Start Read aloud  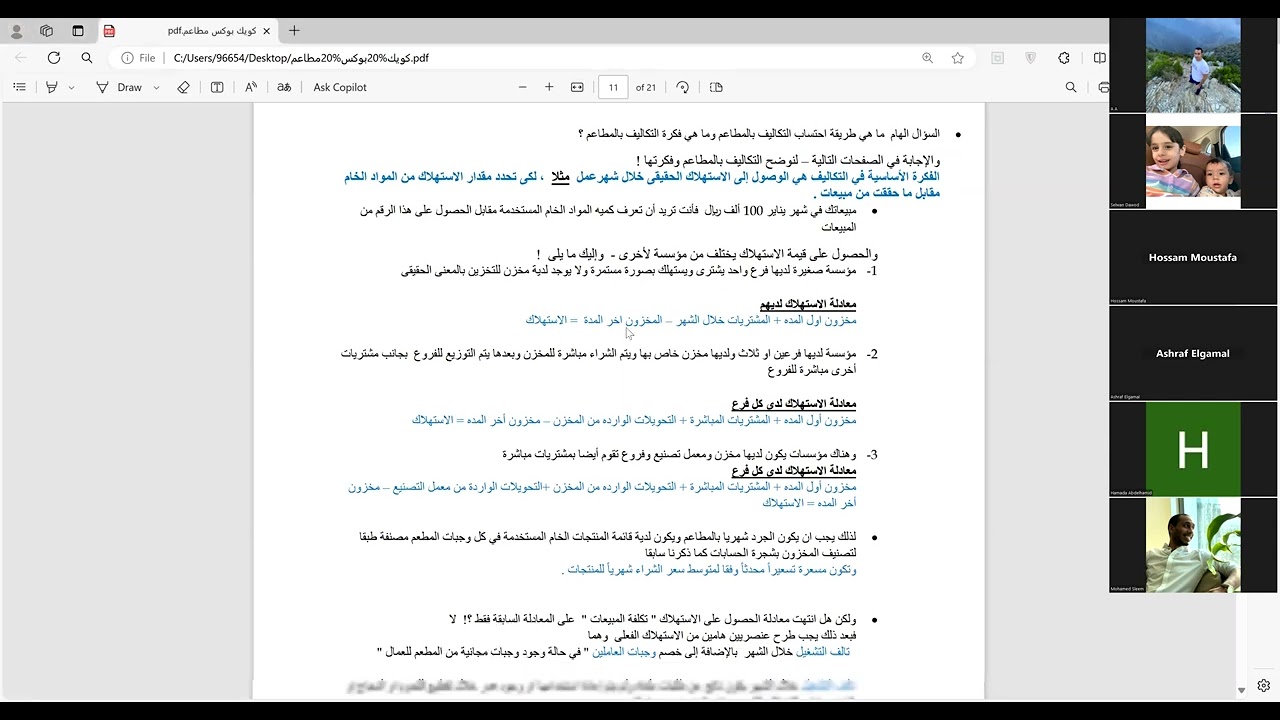point(251,87)
